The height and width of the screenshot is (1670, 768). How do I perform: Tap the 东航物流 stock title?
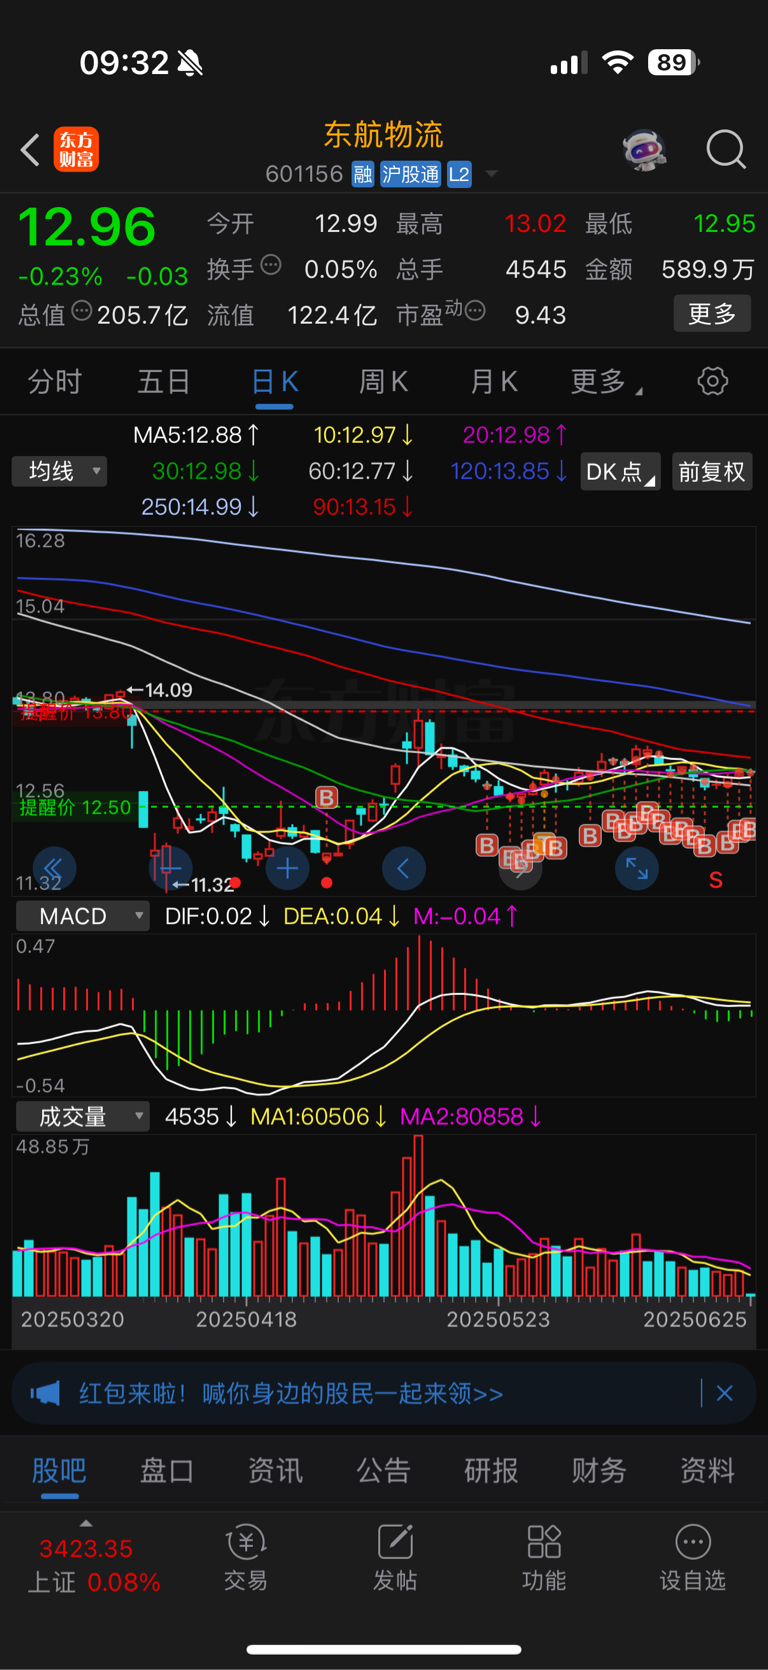pos(383,134)
